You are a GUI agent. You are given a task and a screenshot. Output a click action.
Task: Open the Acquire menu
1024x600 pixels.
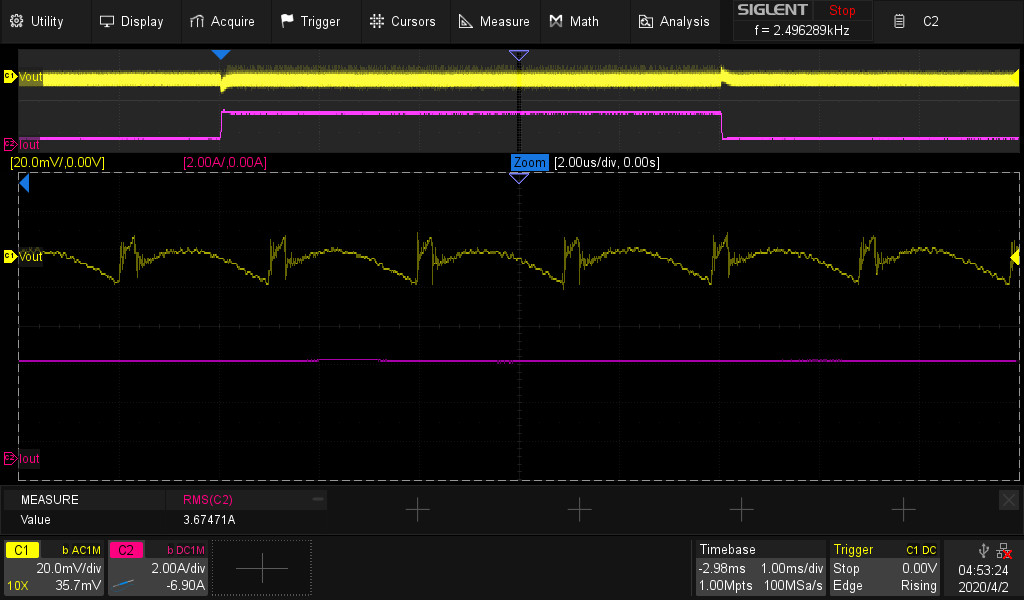(x=222, y=21)
